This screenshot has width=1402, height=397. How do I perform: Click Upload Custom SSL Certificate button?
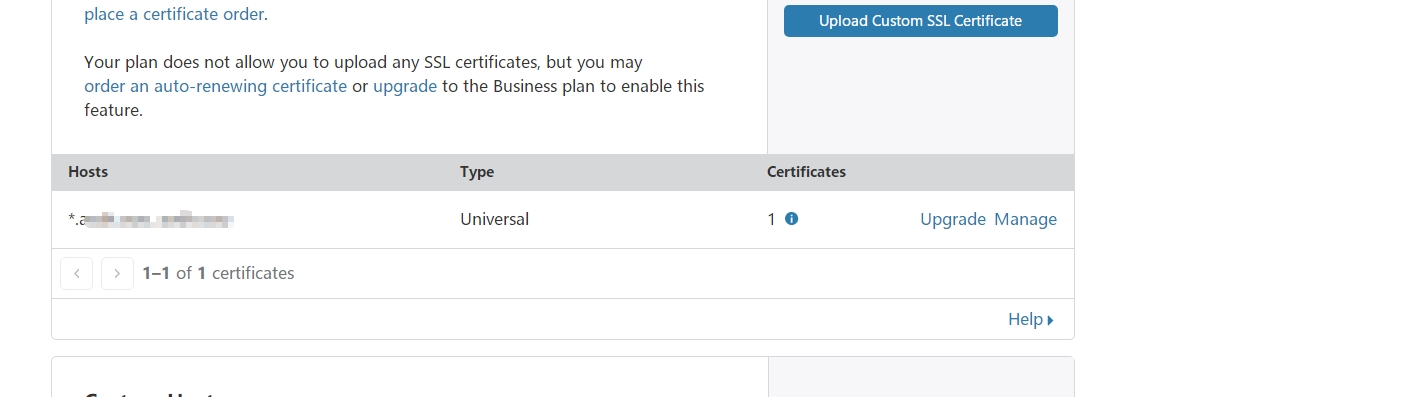[x=920, y=21]
